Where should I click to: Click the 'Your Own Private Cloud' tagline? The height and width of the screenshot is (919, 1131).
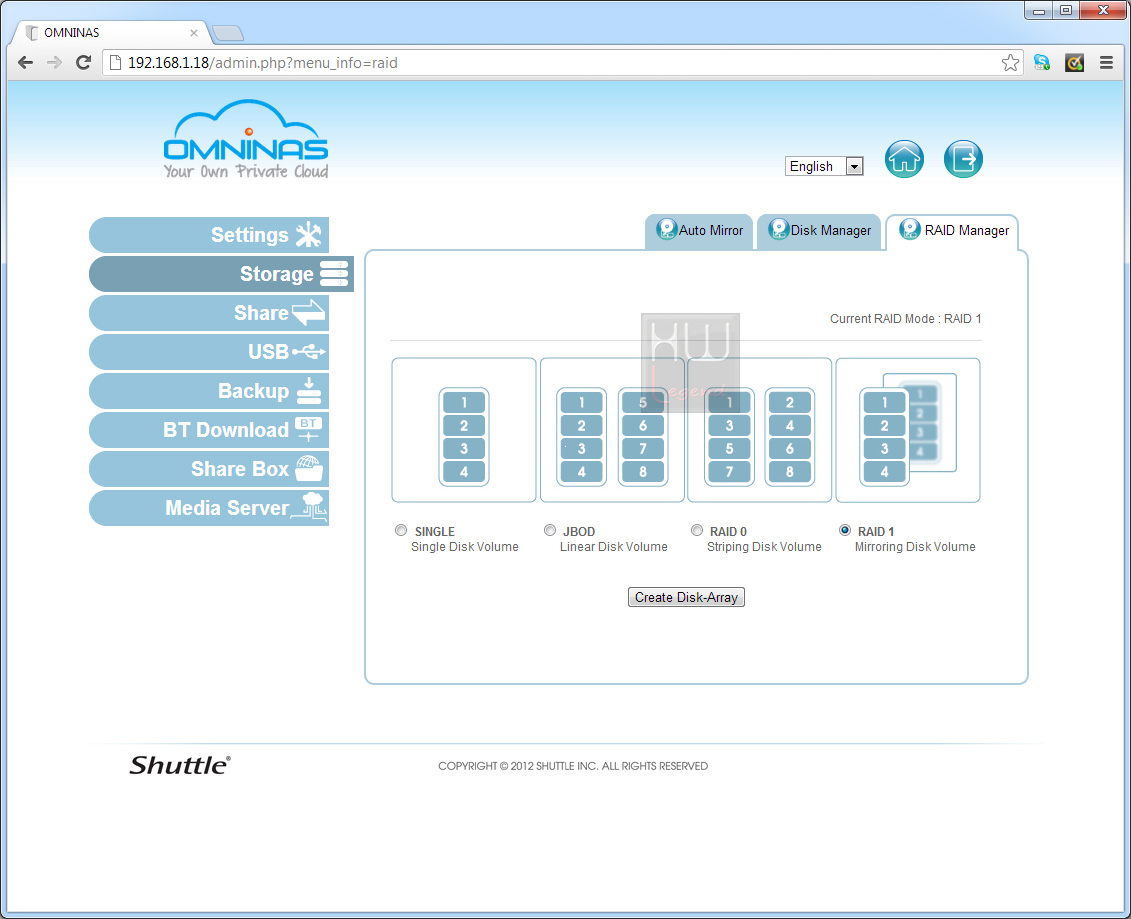tap(246, 171)
